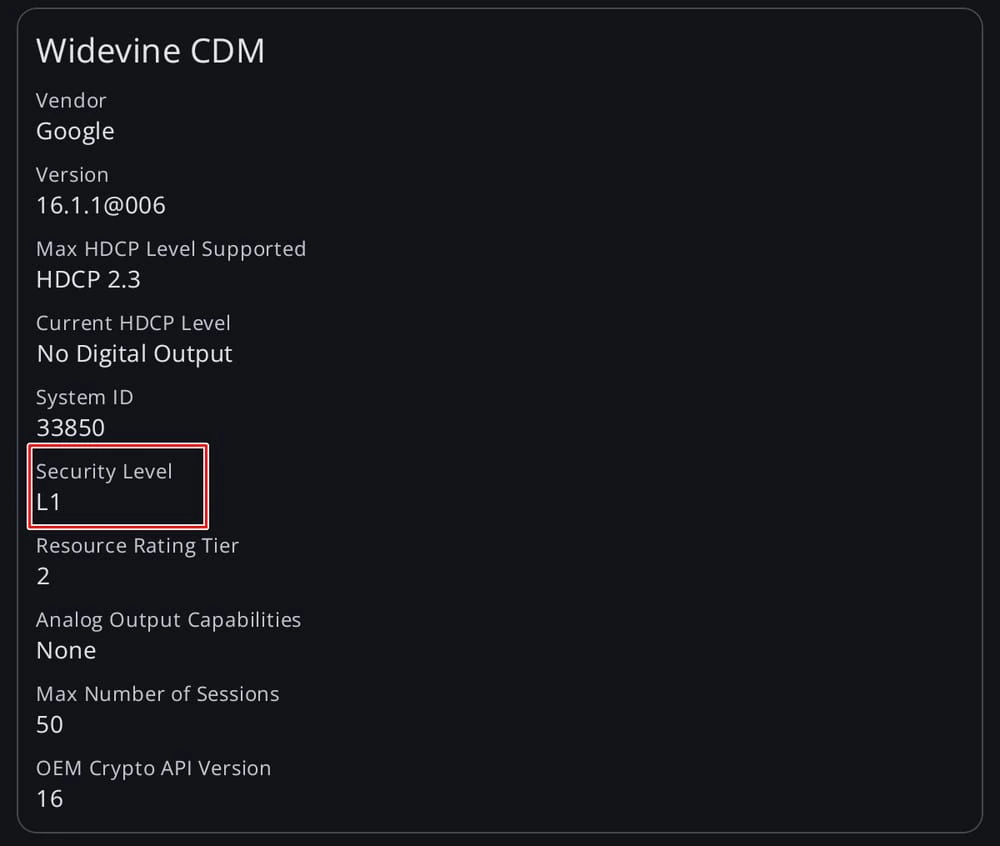Select the max sessions value 50
The height and width of the screenshot is (846, 1000).
point(50,724)
